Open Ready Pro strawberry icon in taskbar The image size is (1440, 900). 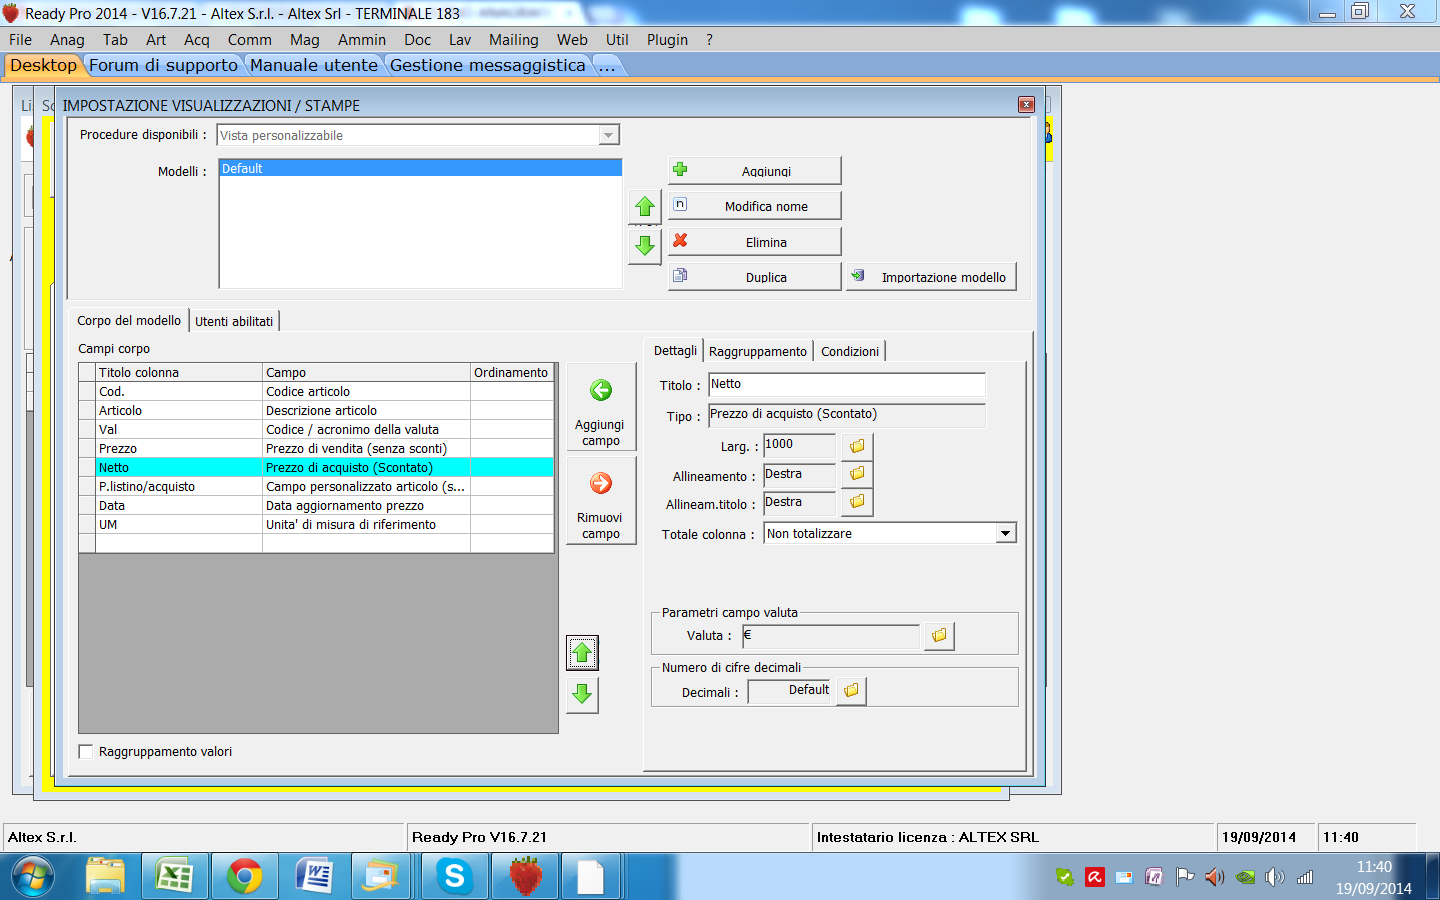pyautogui.click(x=524, y=877)
